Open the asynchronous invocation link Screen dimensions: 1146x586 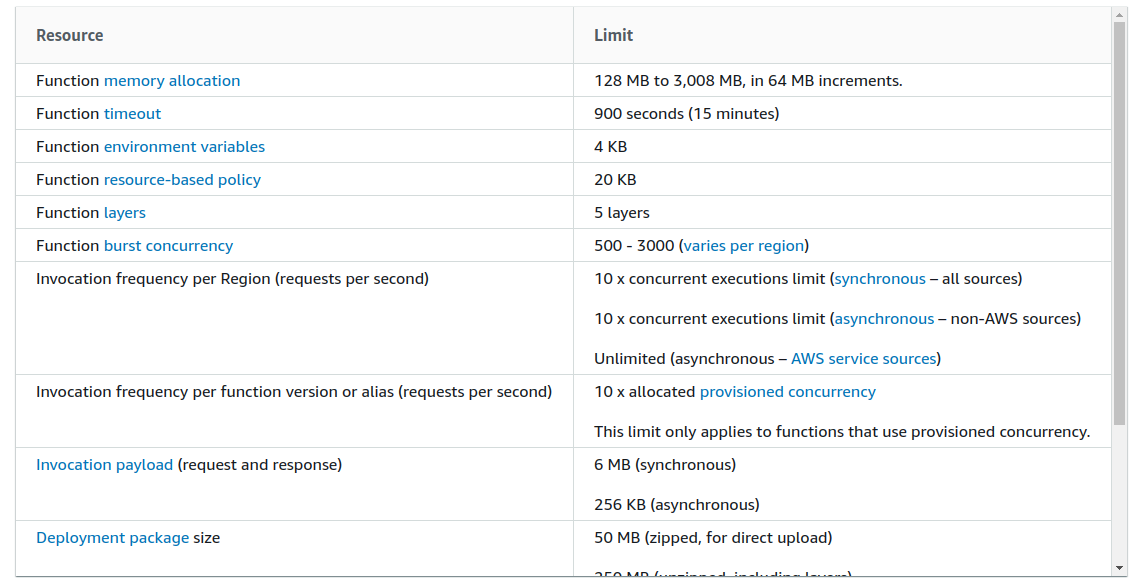pos(884,319)
